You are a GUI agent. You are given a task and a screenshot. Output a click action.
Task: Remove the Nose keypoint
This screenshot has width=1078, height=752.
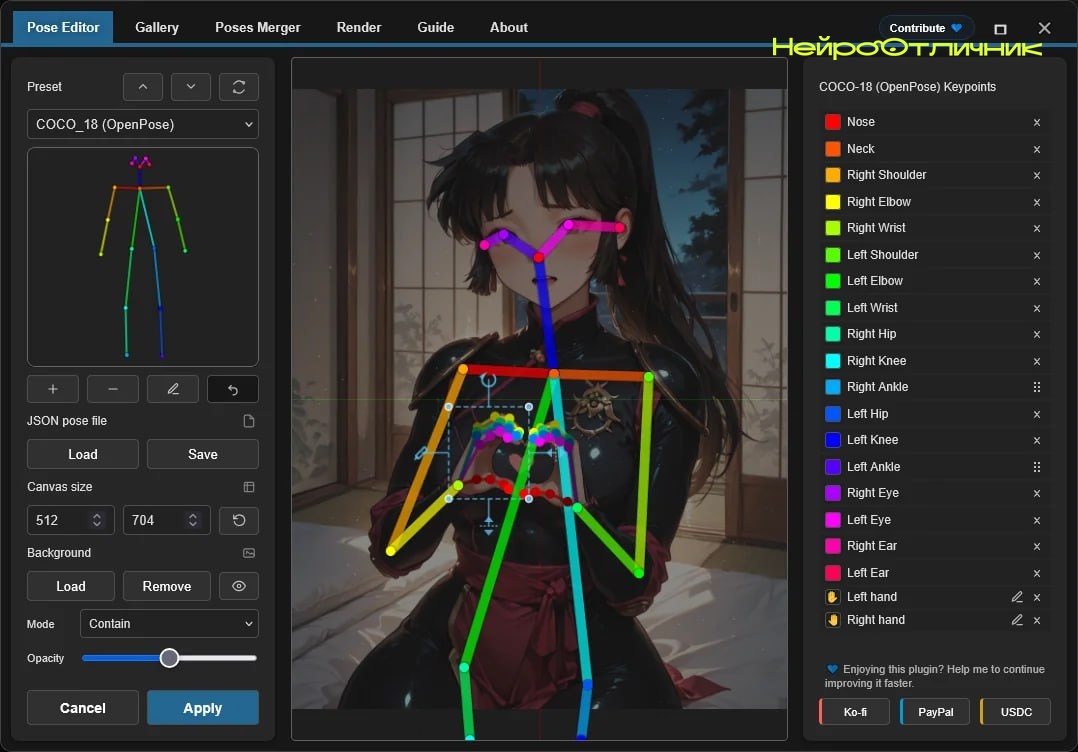[1037, 122]
